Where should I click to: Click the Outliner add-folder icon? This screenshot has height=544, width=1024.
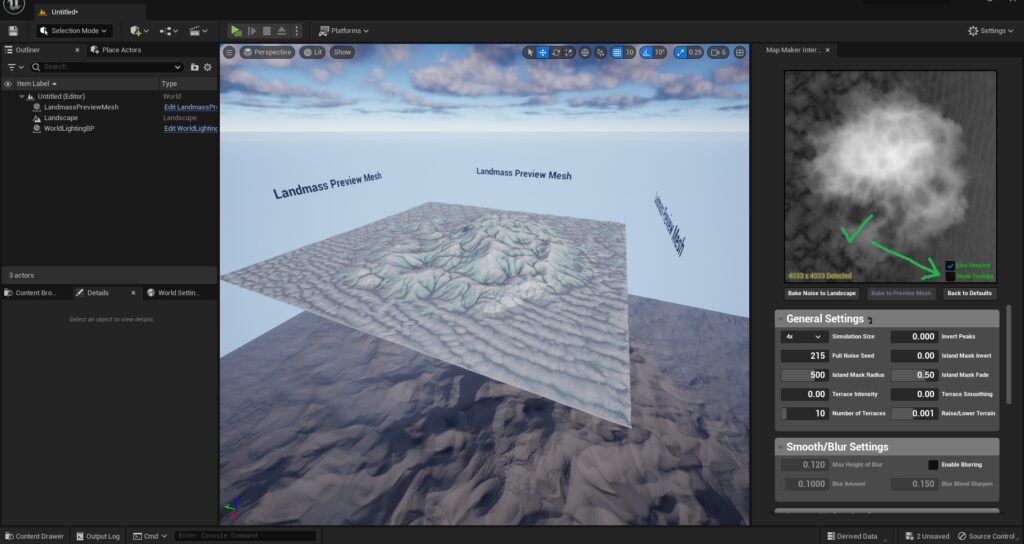[x=194, y=67]
